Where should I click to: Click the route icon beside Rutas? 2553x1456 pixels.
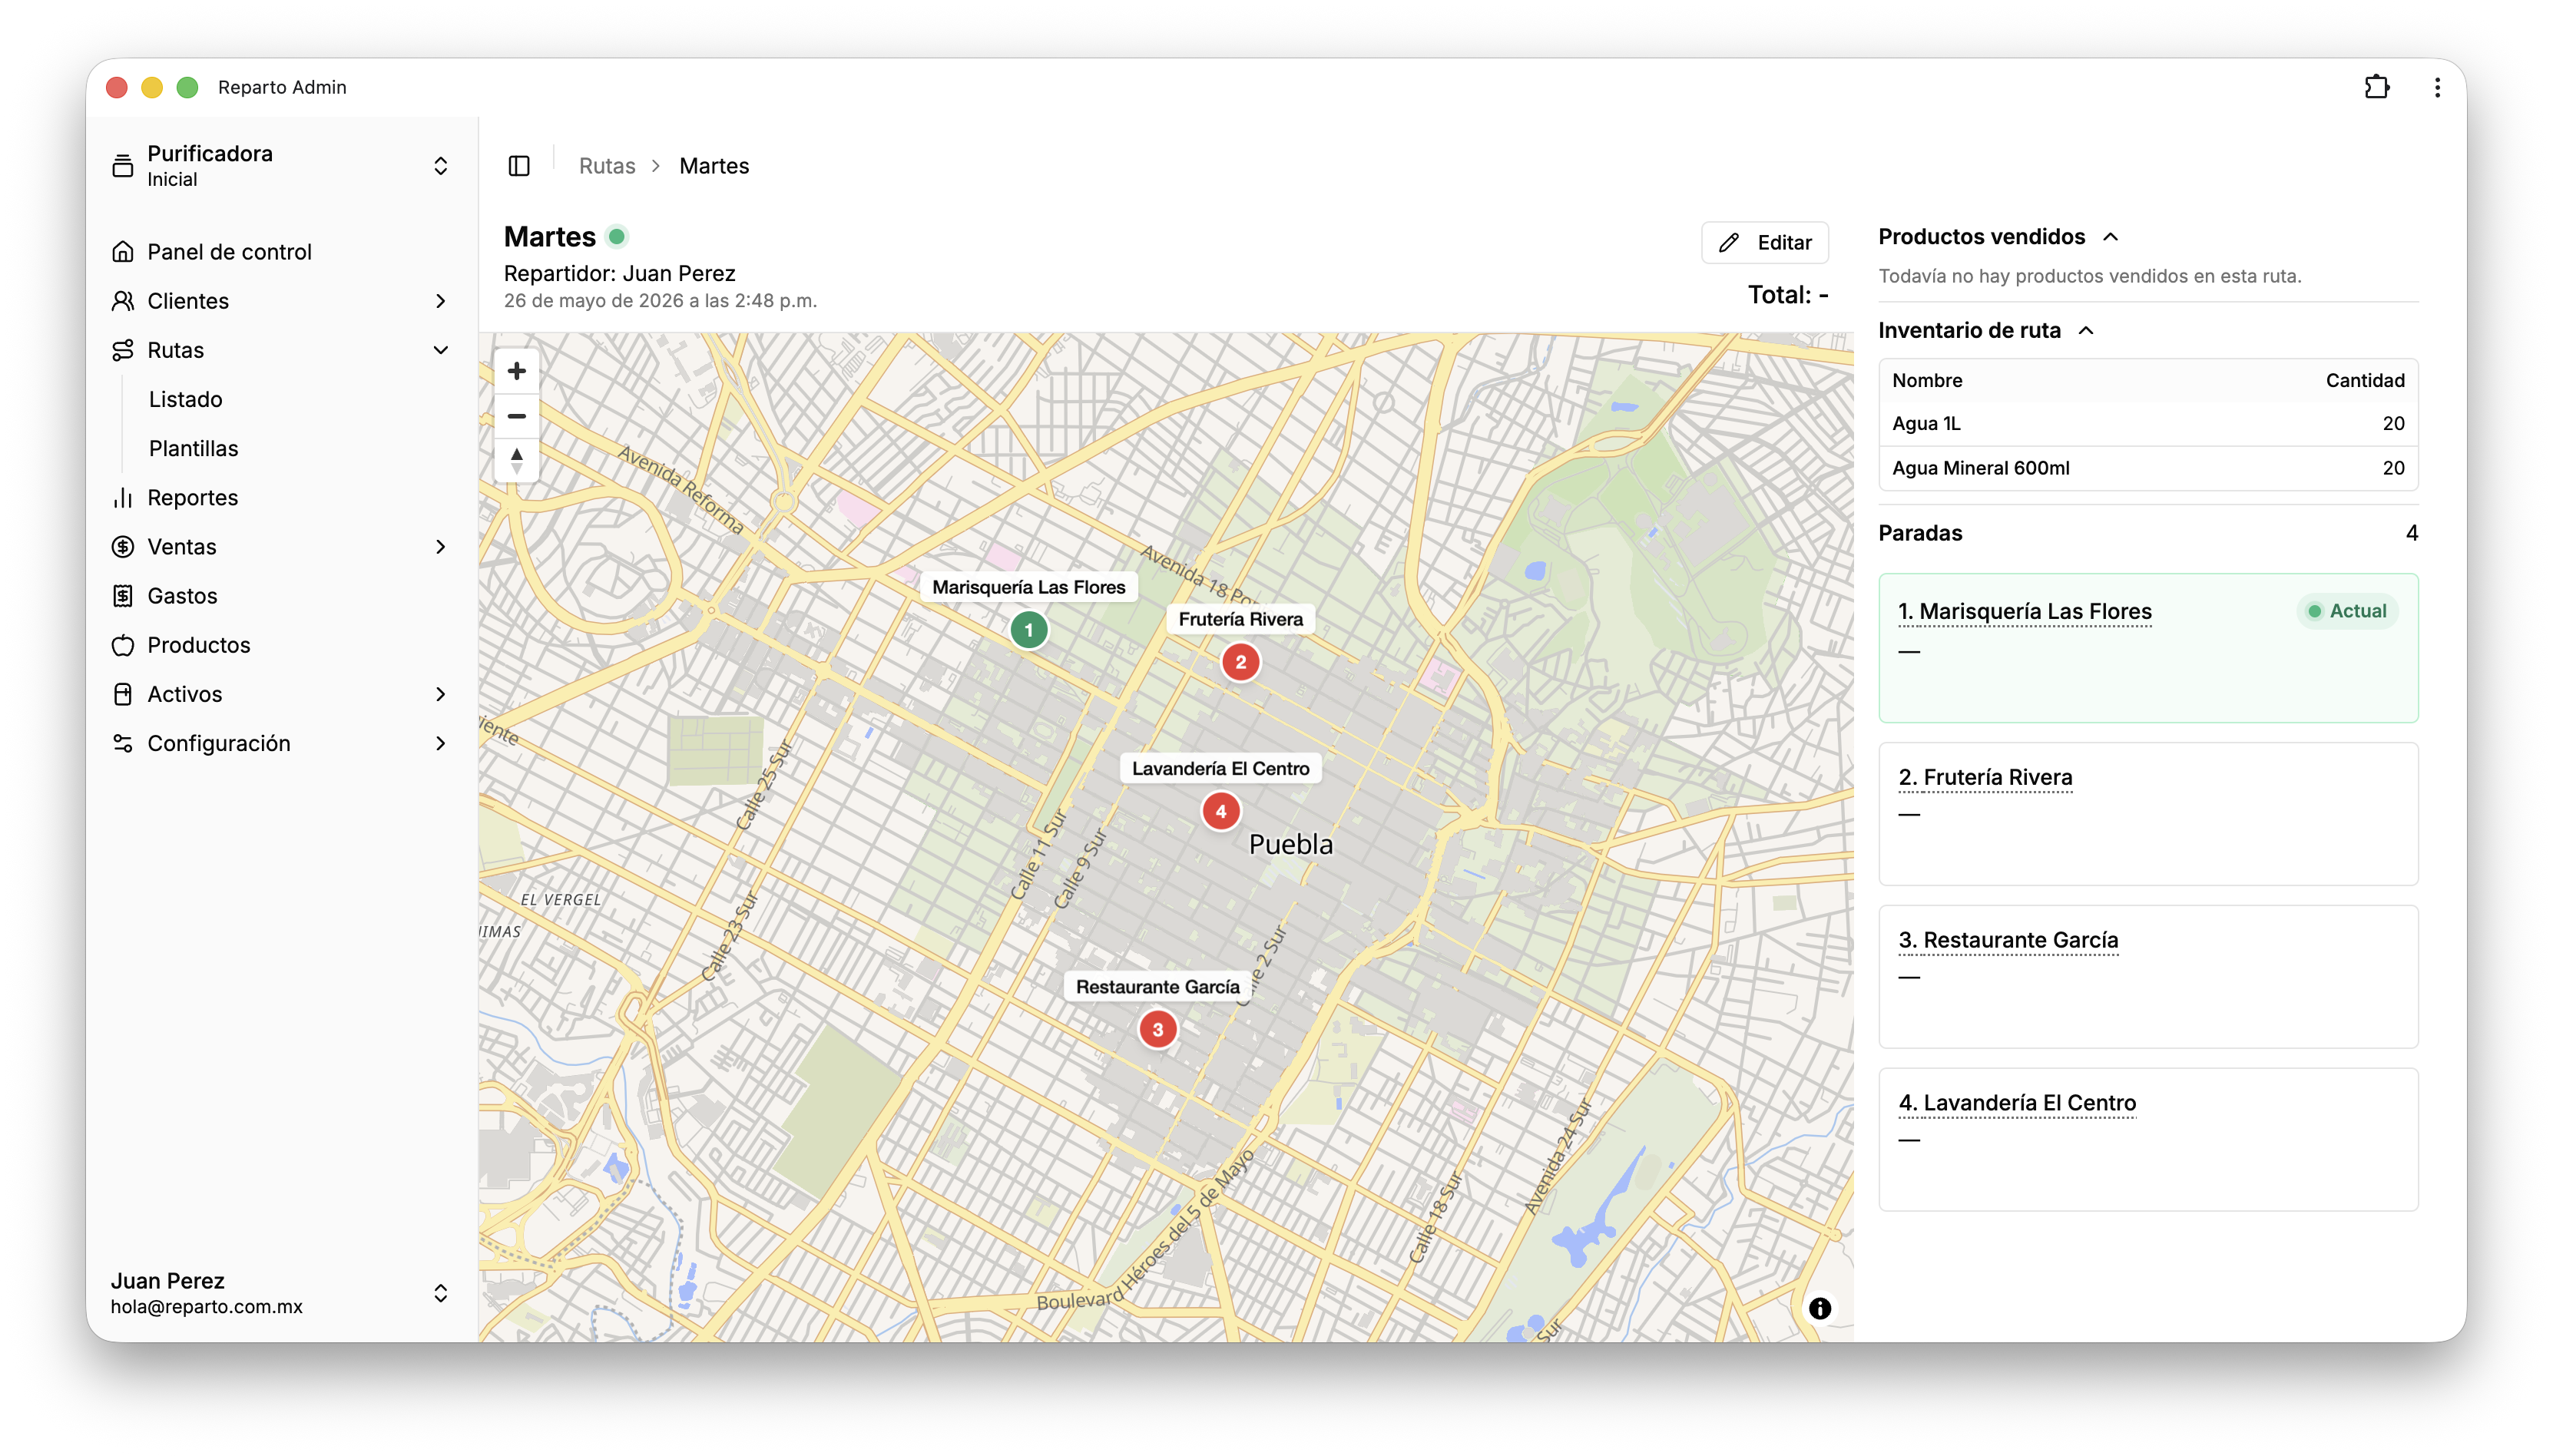point(123,350)
